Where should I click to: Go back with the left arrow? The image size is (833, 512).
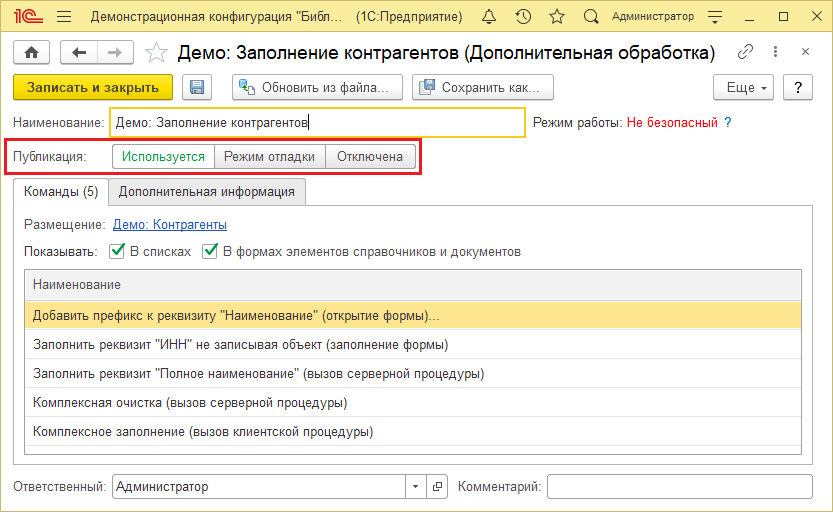coord(79,53)
